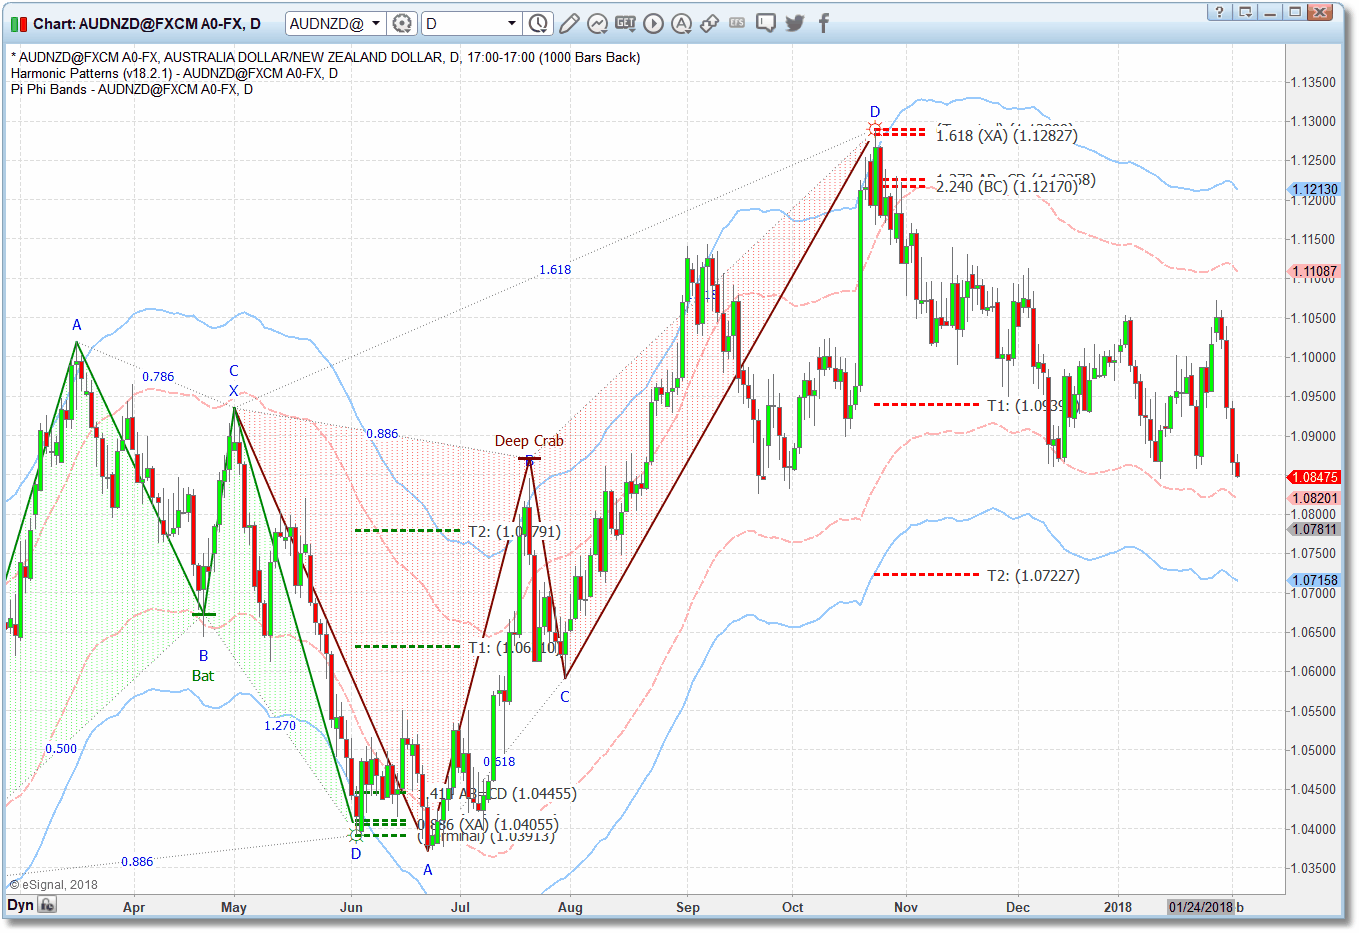The height and width of the screenshot is (933, 1359).
Task: Share chart via Twitter bird icon
Action: pos(795,23)
